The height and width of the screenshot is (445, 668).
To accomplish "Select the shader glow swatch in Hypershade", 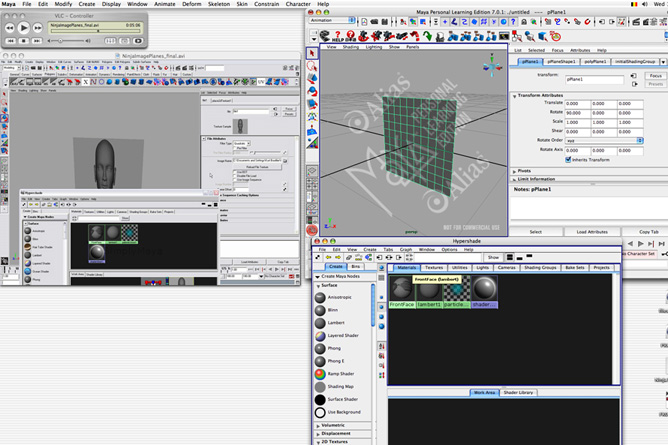I will [x=484, y=292].
